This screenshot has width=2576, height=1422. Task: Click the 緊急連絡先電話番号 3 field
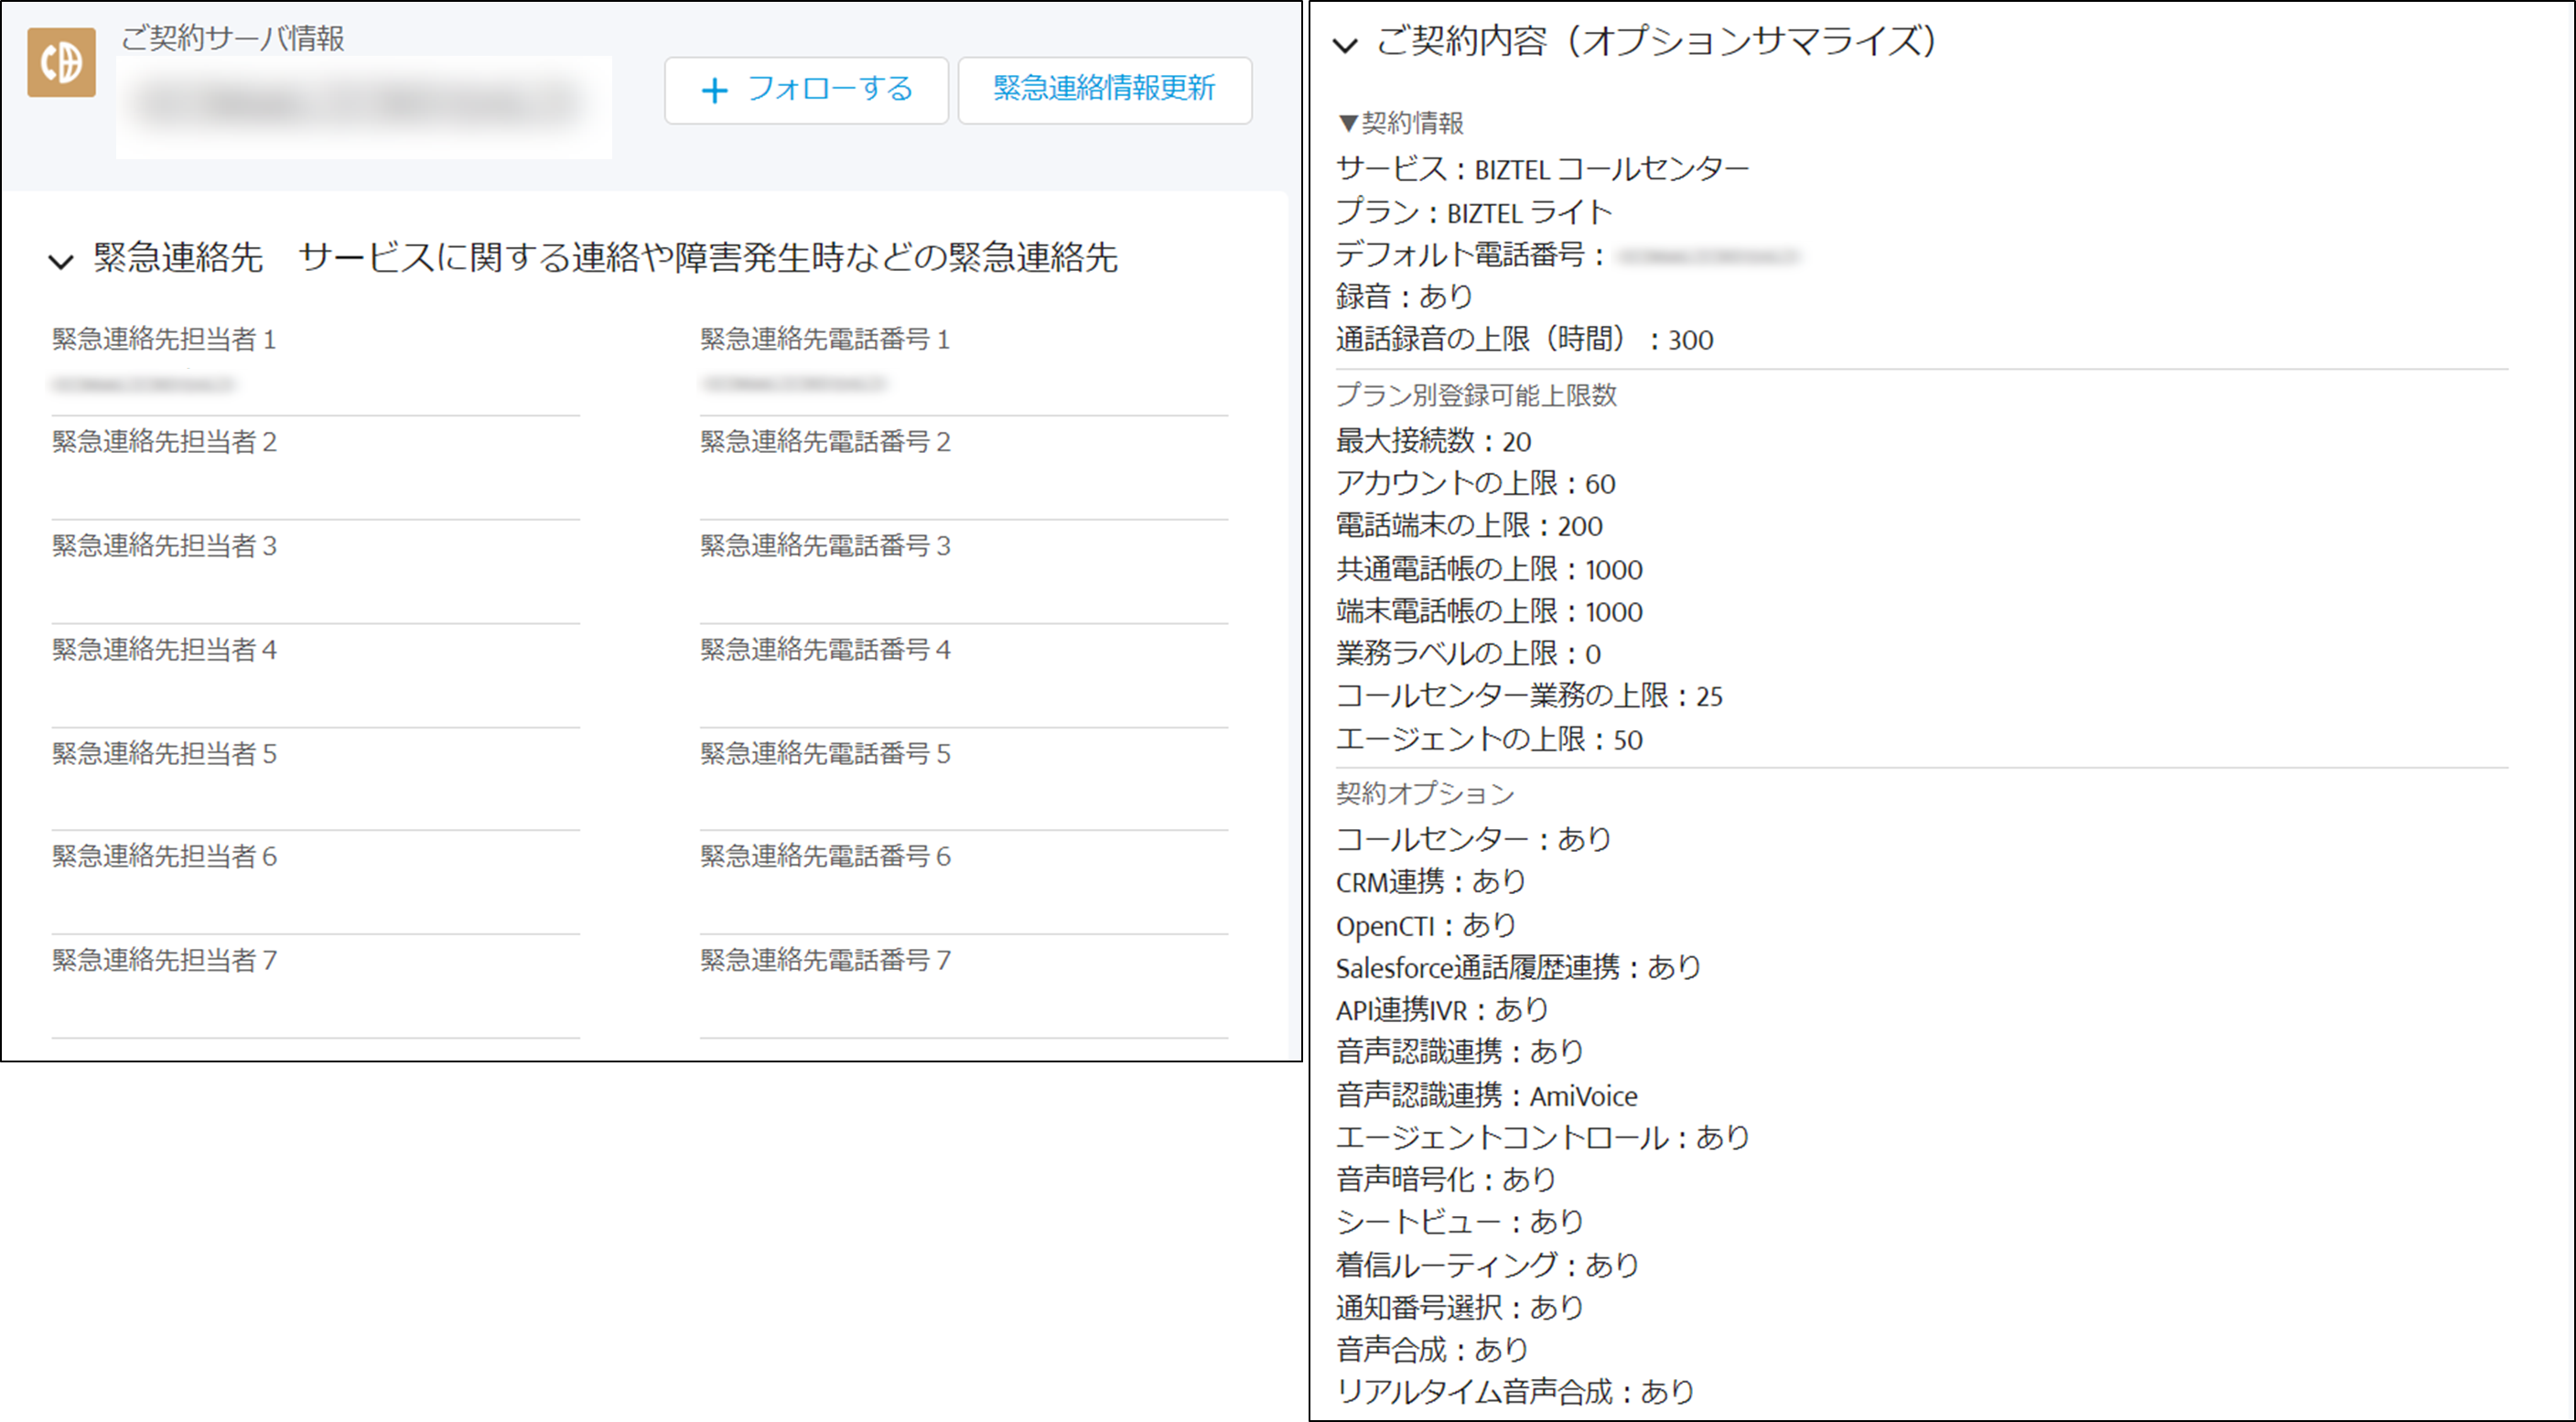click(x=964, y=575)
